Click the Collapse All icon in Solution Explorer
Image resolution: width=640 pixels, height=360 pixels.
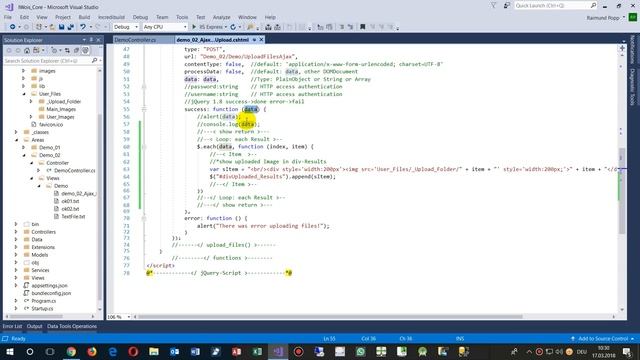[x=76, y=50]
